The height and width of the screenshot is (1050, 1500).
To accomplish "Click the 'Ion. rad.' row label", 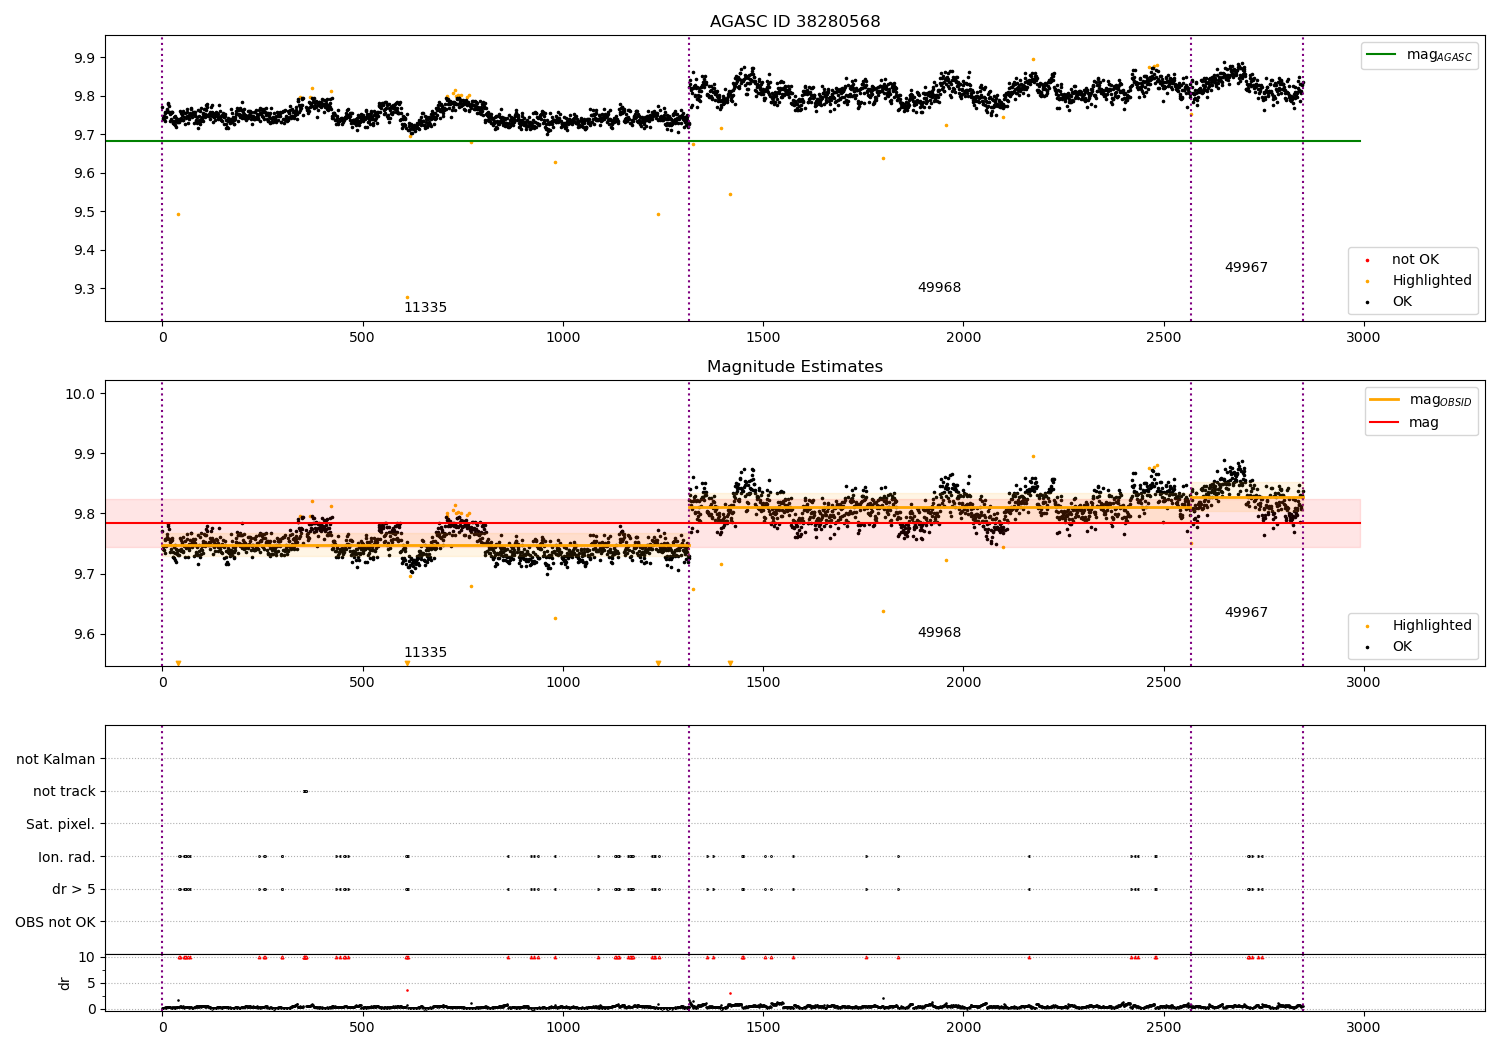I will [x=67, y=857].
